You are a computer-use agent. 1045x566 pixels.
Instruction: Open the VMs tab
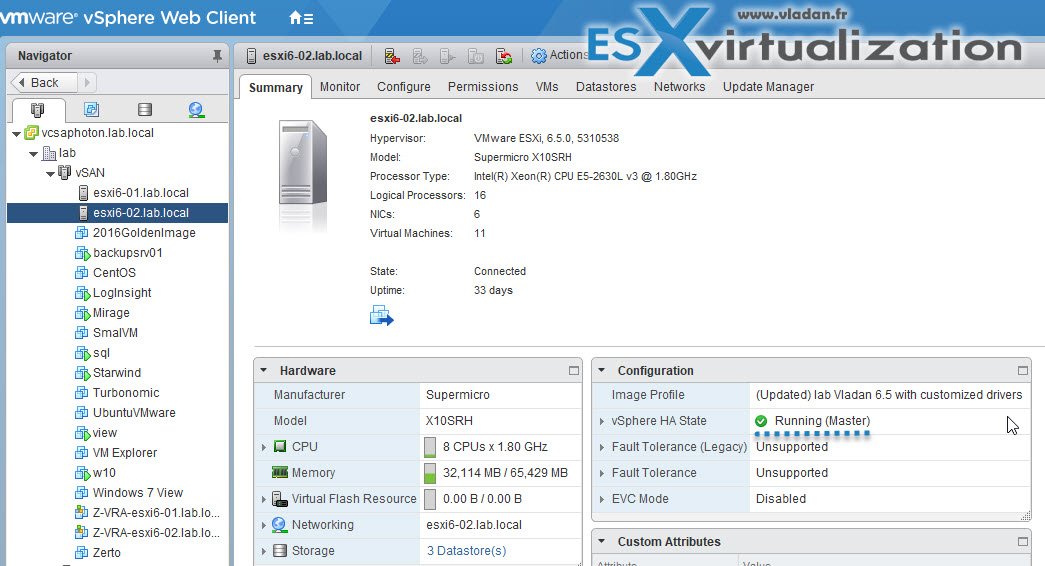(547, 87)
